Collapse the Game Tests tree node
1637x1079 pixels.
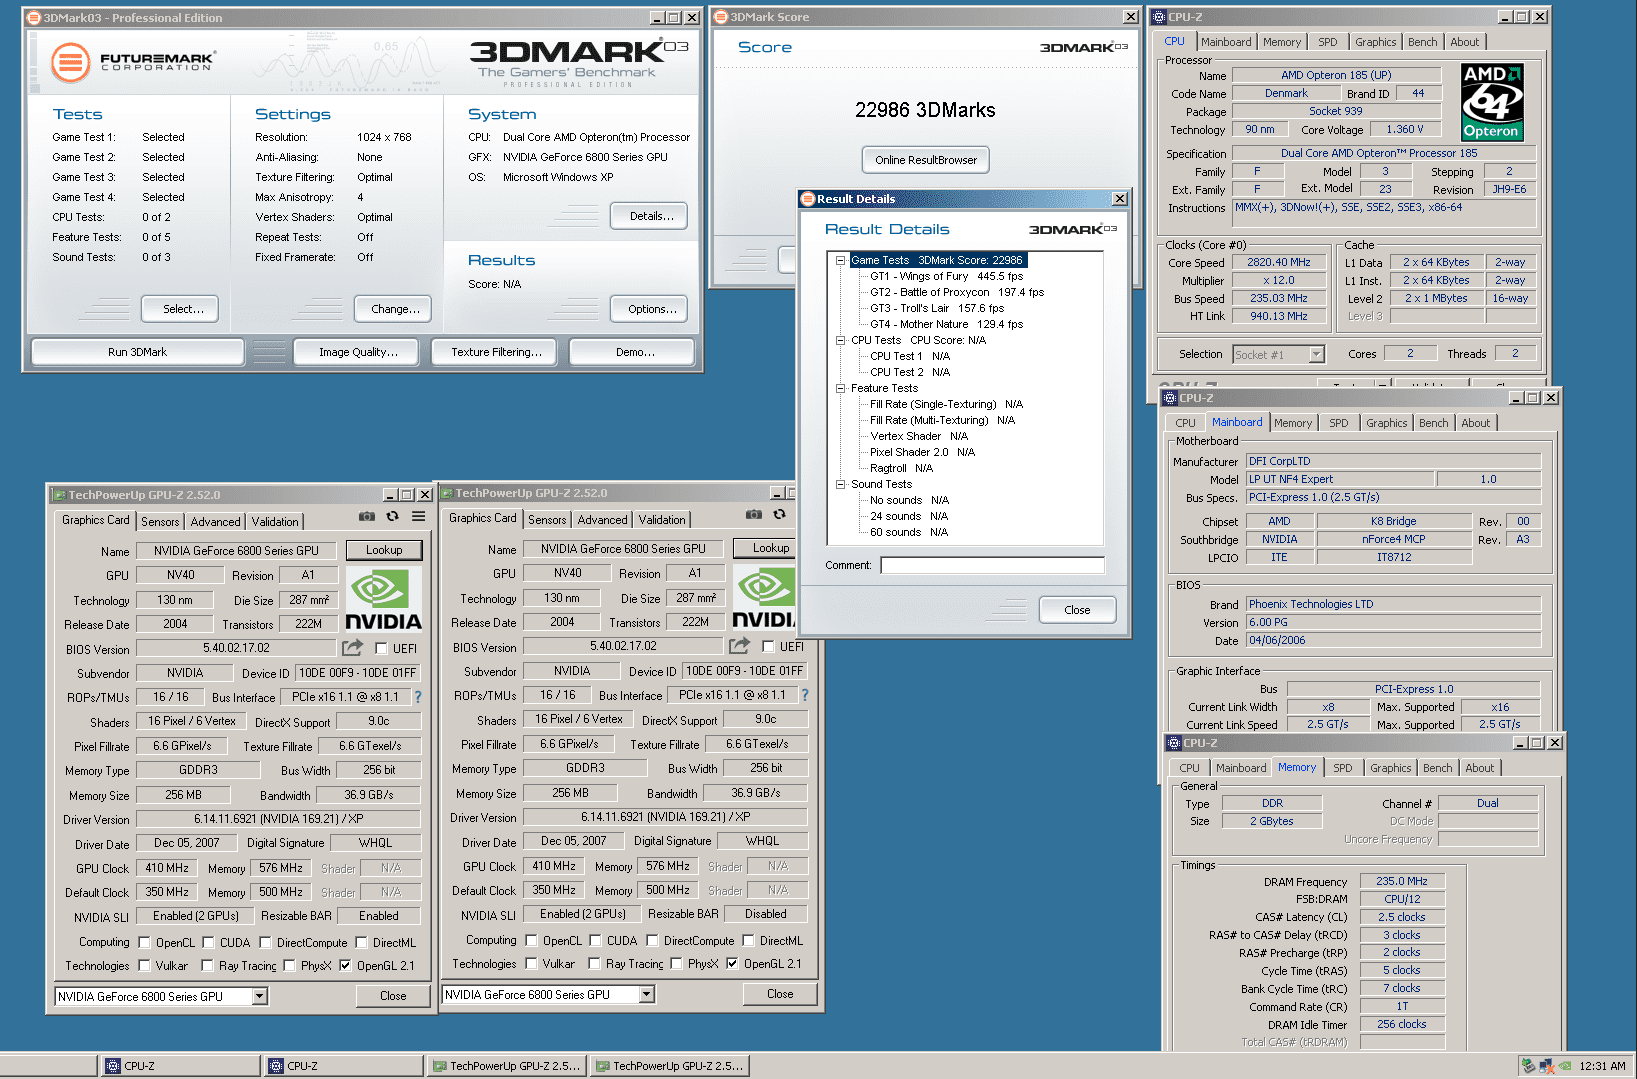(x=841, y=260)
